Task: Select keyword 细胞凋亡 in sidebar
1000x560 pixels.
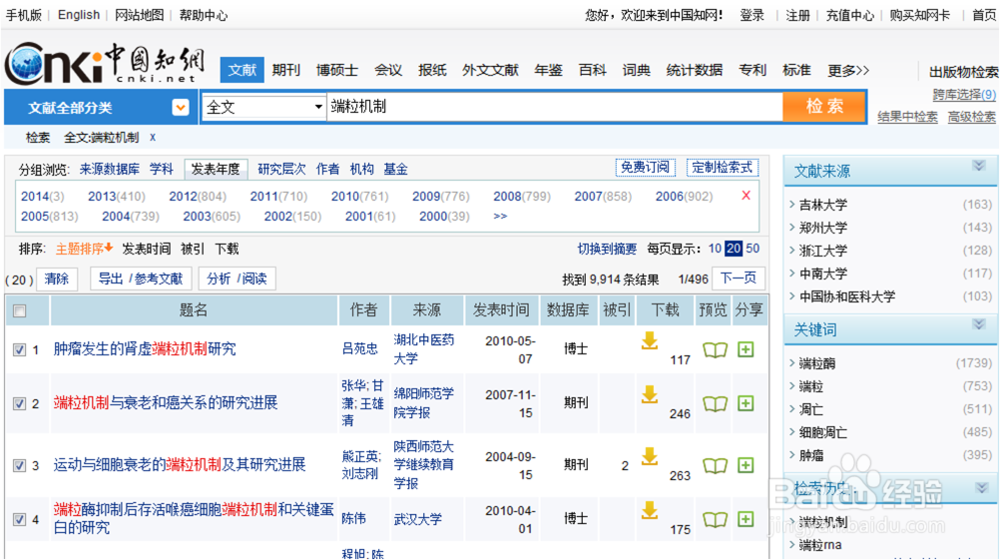Action: (x=823, y=432)
